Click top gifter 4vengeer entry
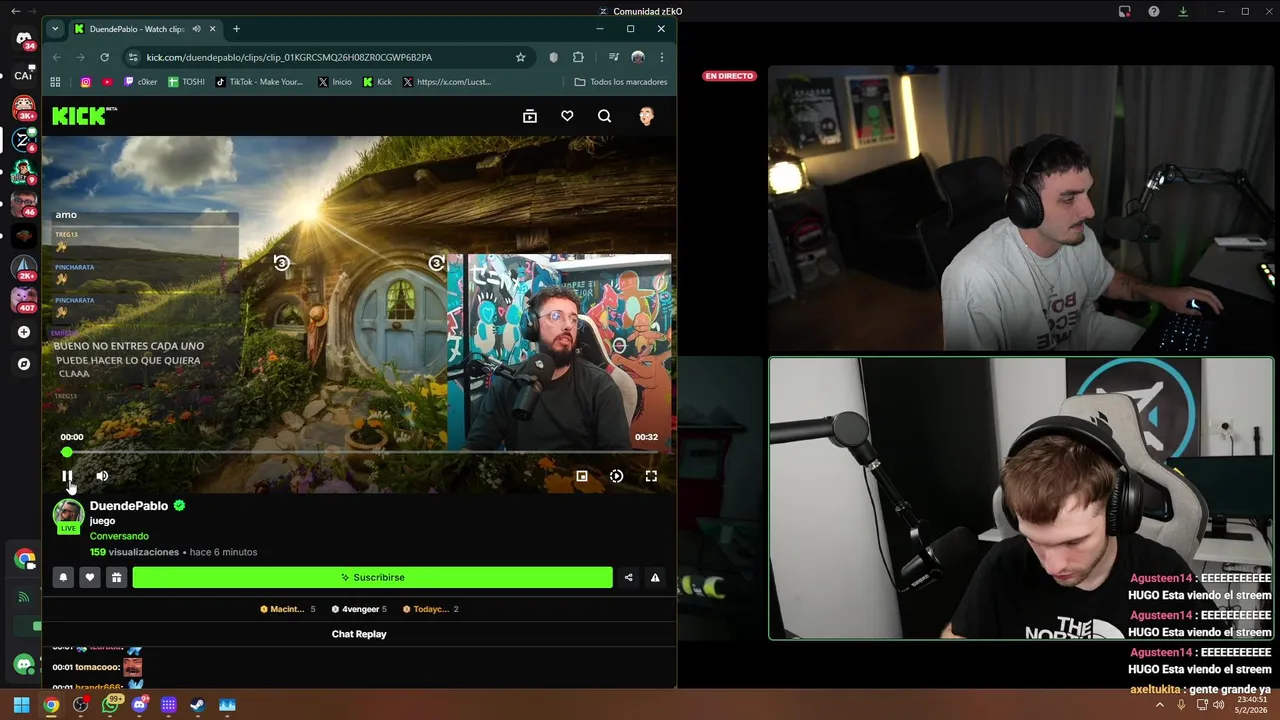The height and width of the screenshot is (720, 1280). [x=361, y=609]
